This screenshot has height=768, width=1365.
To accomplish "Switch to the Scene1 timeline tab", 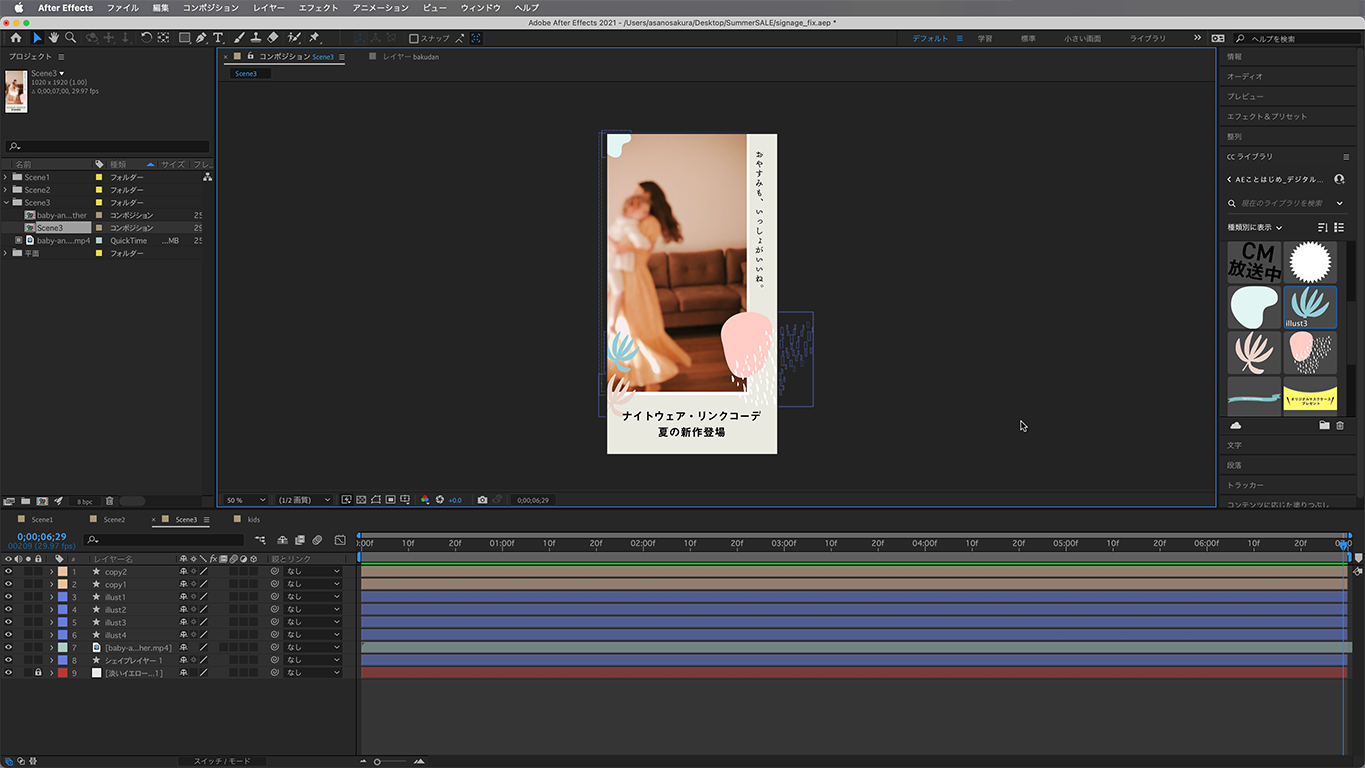I will pos(42,520).
